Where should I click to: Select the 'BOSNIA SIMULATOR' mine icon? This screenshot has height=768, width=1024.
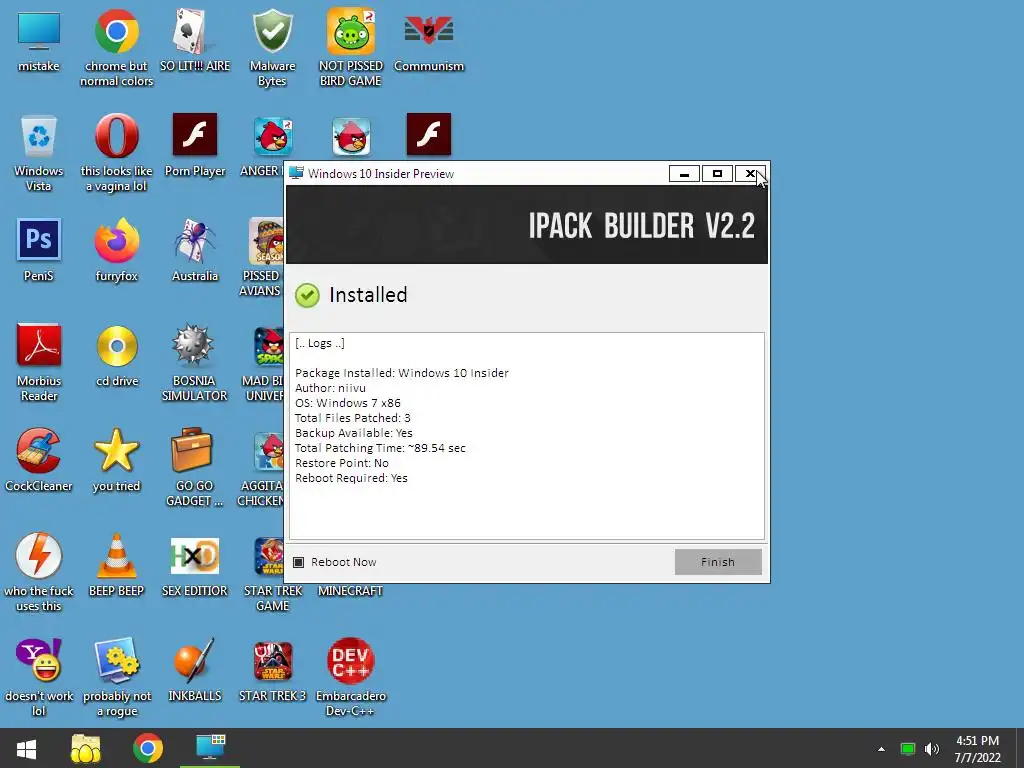(x=195, y=345)
